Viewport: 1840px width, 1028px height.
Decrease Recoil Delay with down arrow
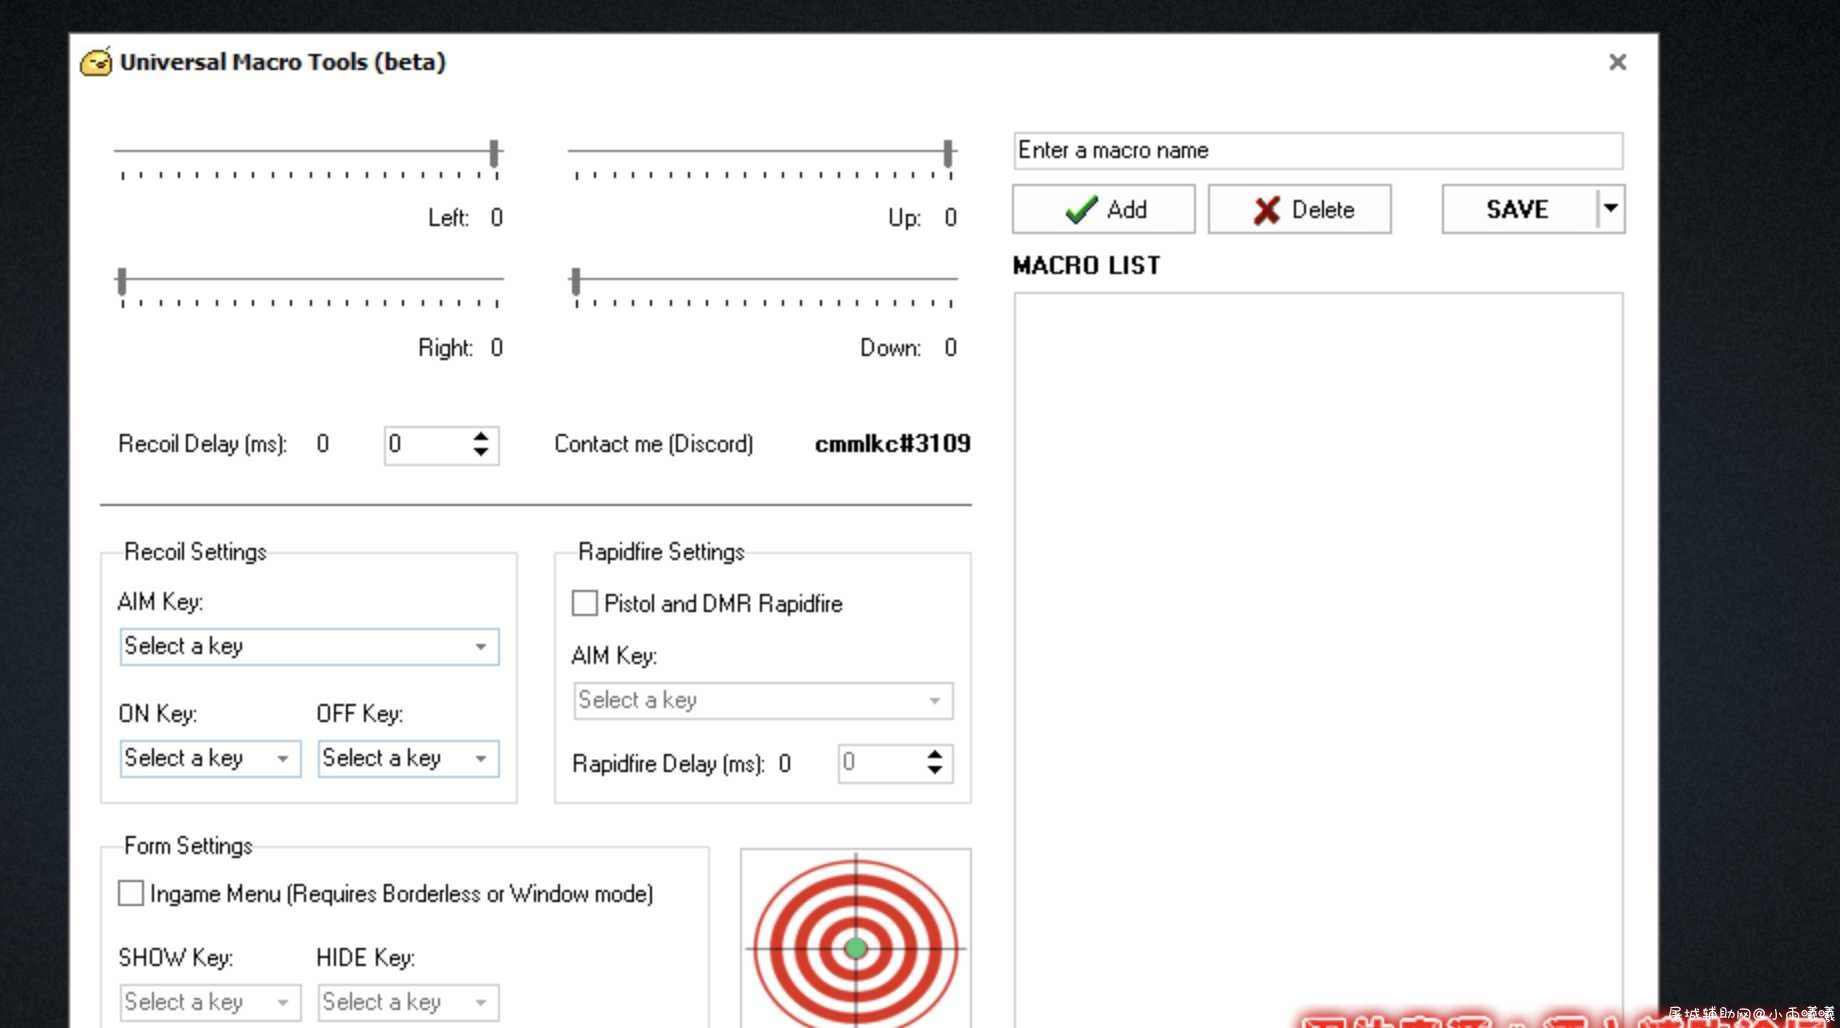[481, 453]
